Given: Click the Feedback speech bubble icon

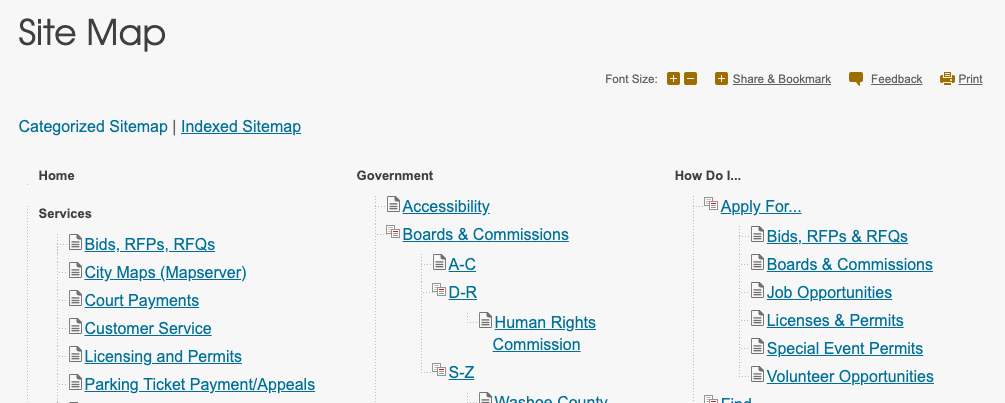Looking at the screenshot, I should [x=856, y=79].
